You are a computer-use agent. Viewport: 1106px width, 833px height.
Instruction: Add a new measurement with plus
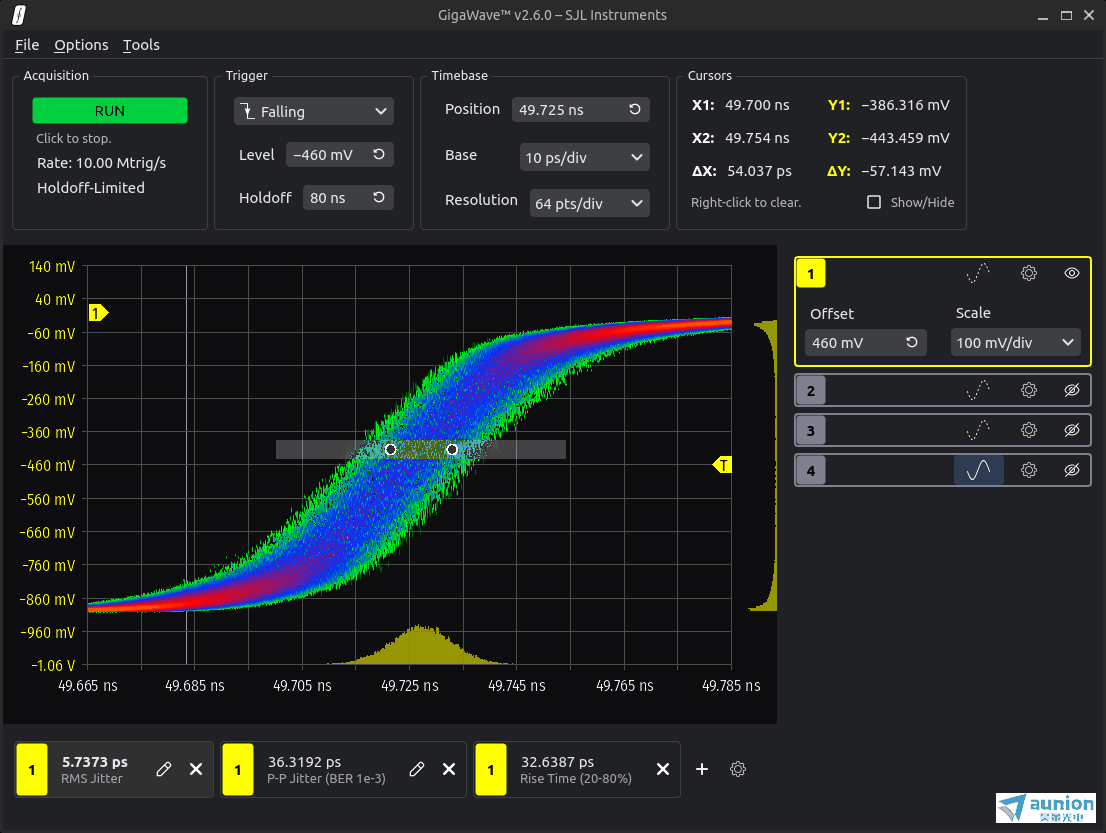tap(702, 769)
